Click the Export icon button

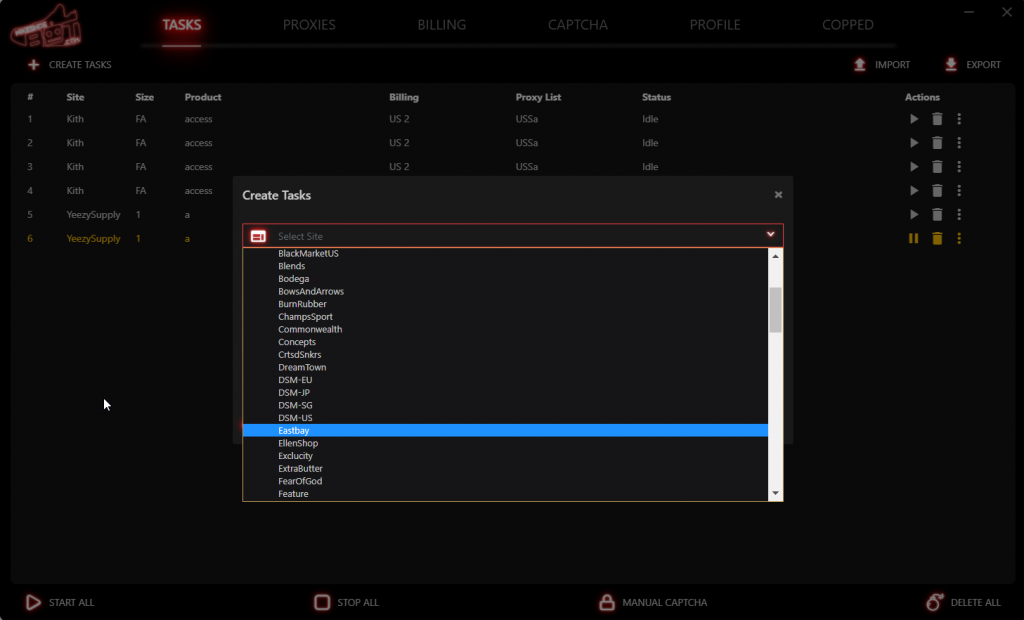pyautogui.click(x=951, y=65)
